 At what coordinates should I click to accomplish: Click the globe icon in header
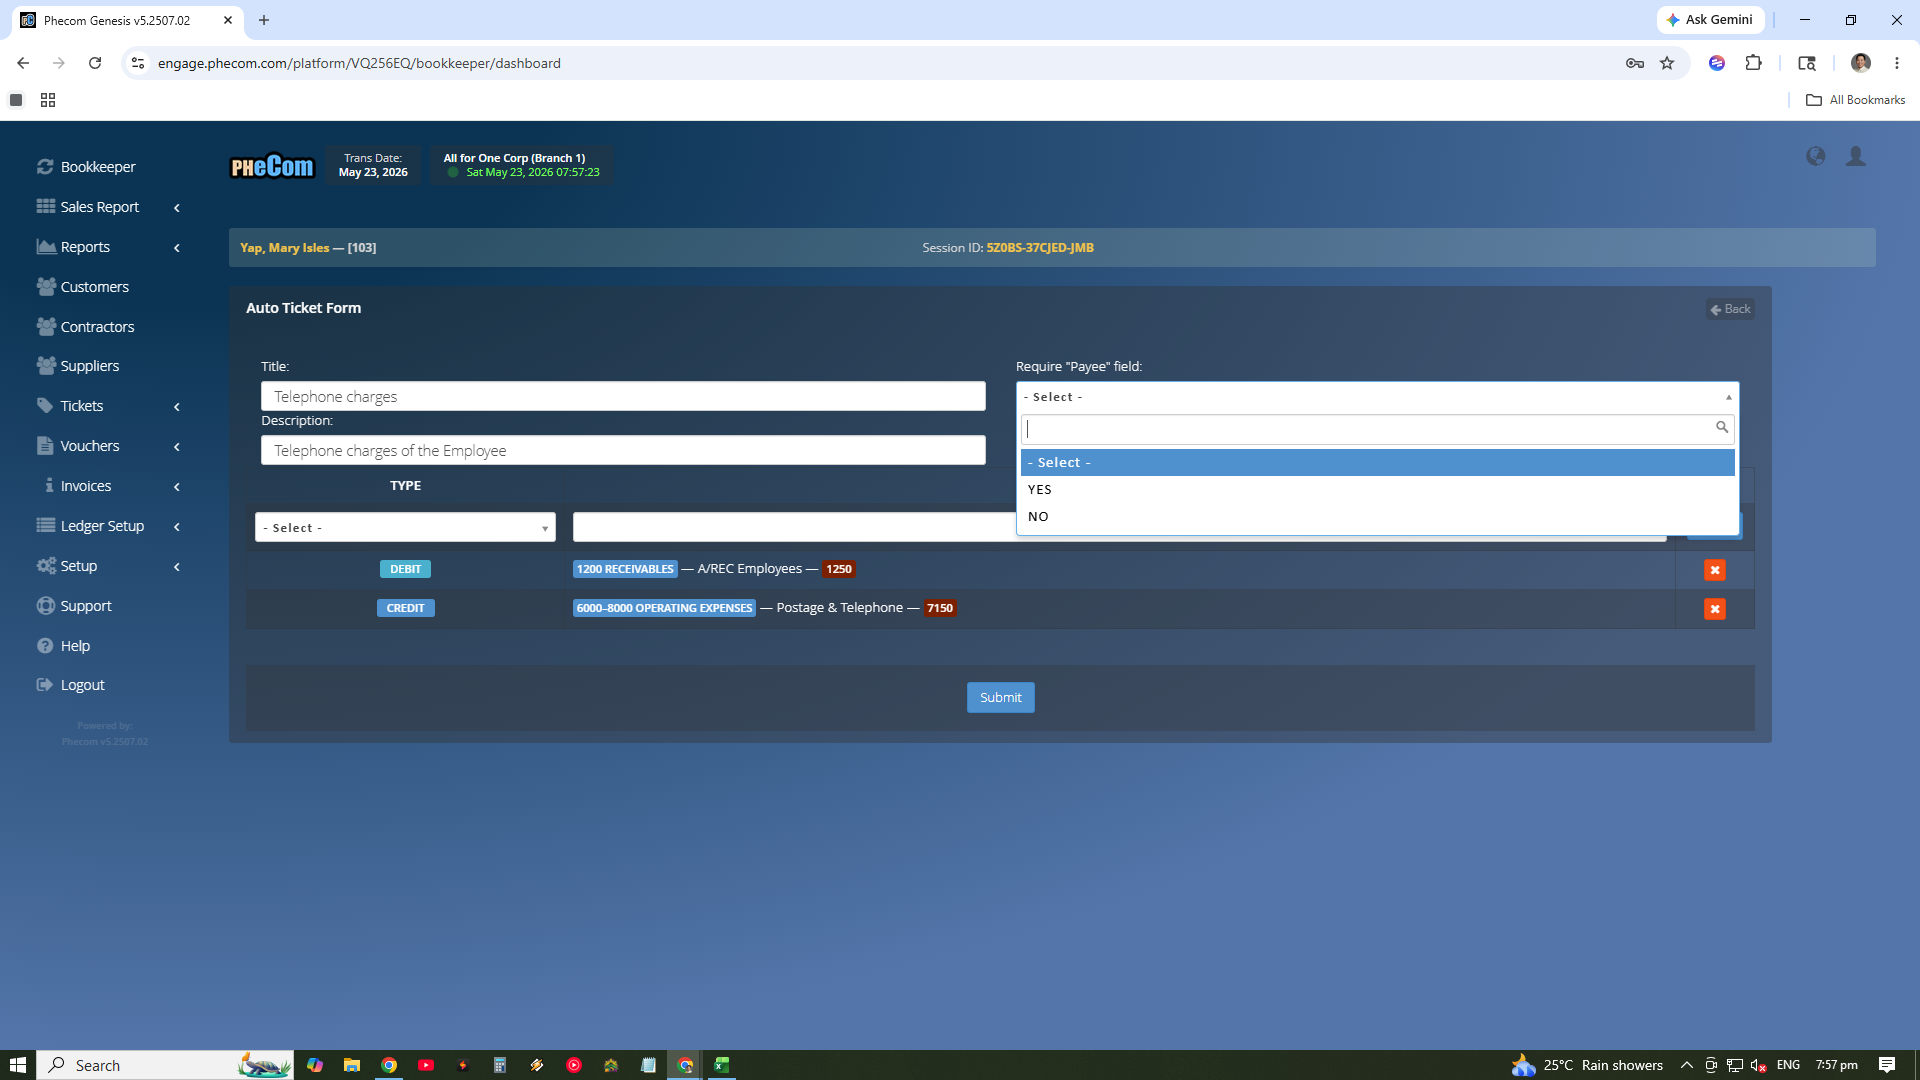(x=1815, y=156)
